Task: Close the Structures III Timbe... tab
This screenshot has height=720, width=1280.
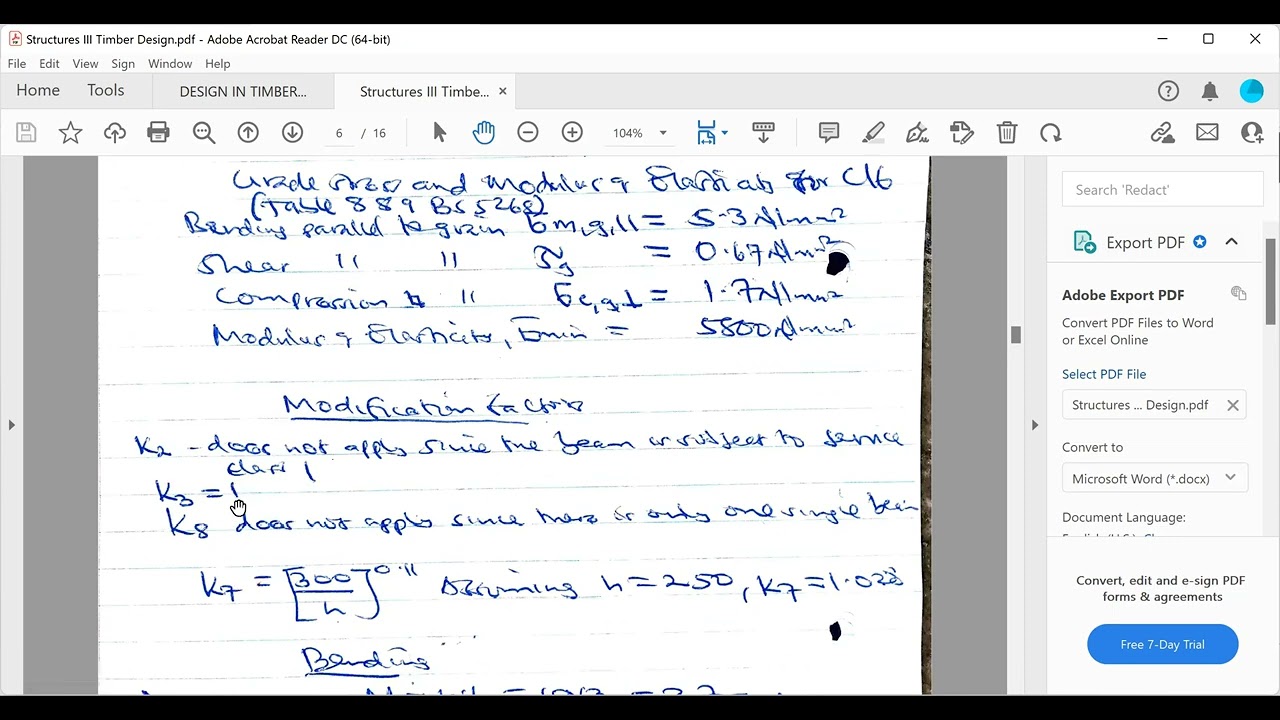Action: pos(503,91)
